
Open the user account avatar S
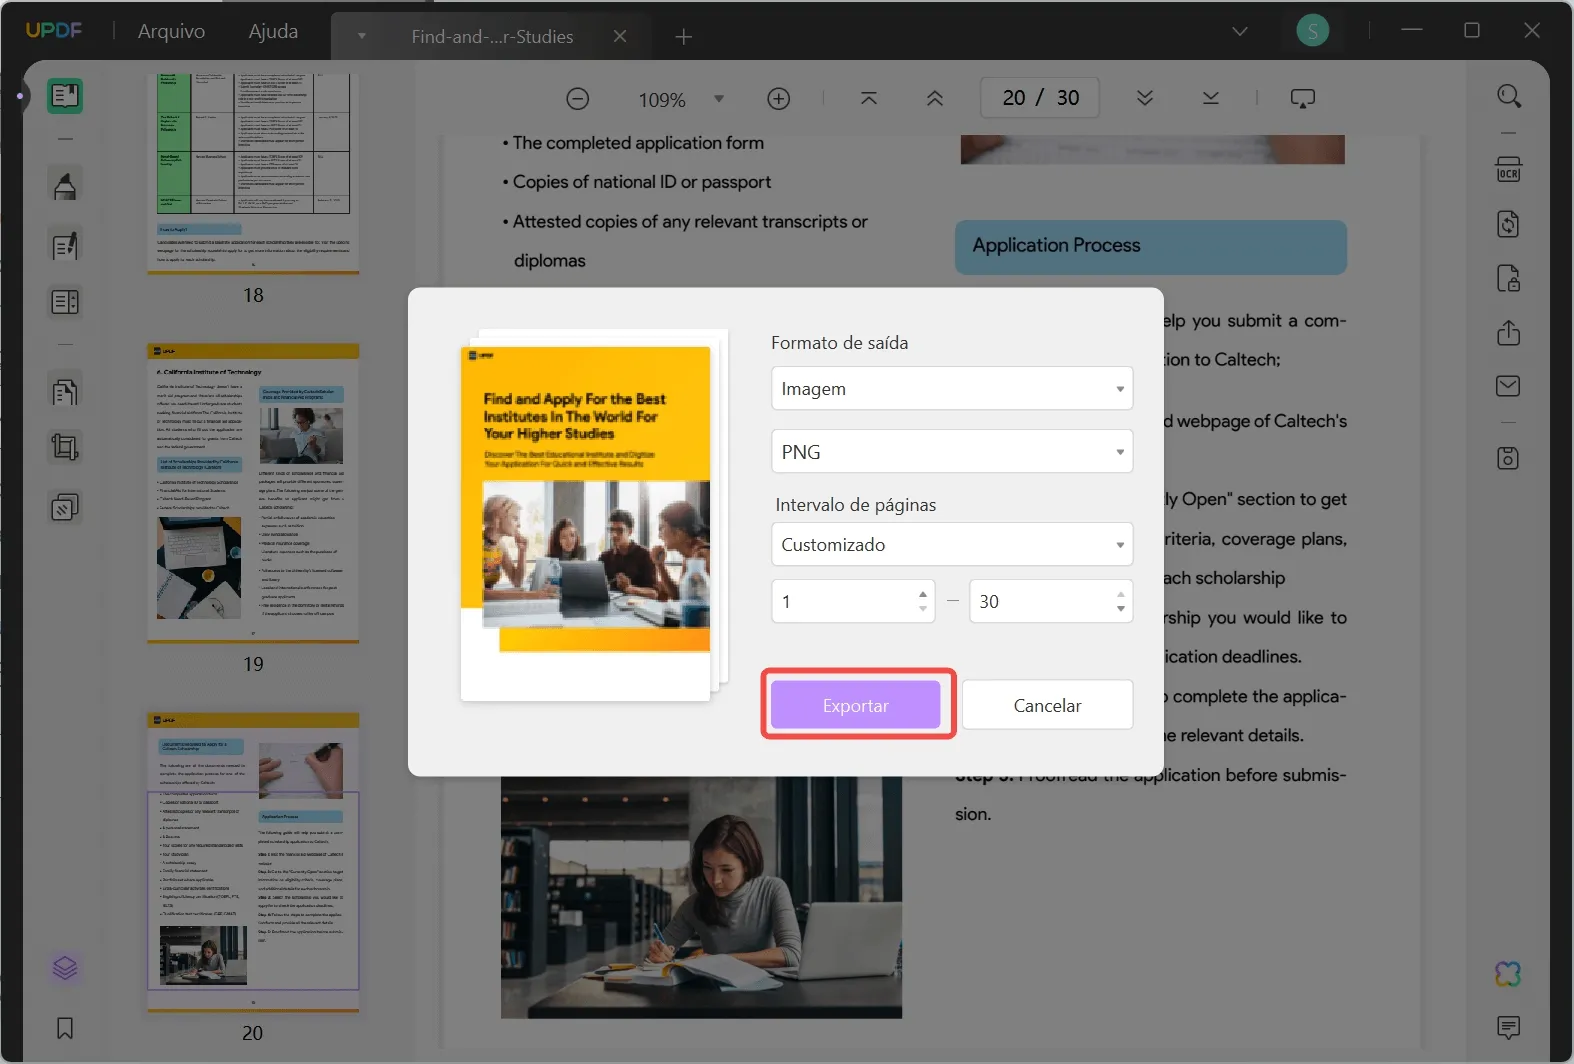pyautogui.click(x=1313, y=31)
